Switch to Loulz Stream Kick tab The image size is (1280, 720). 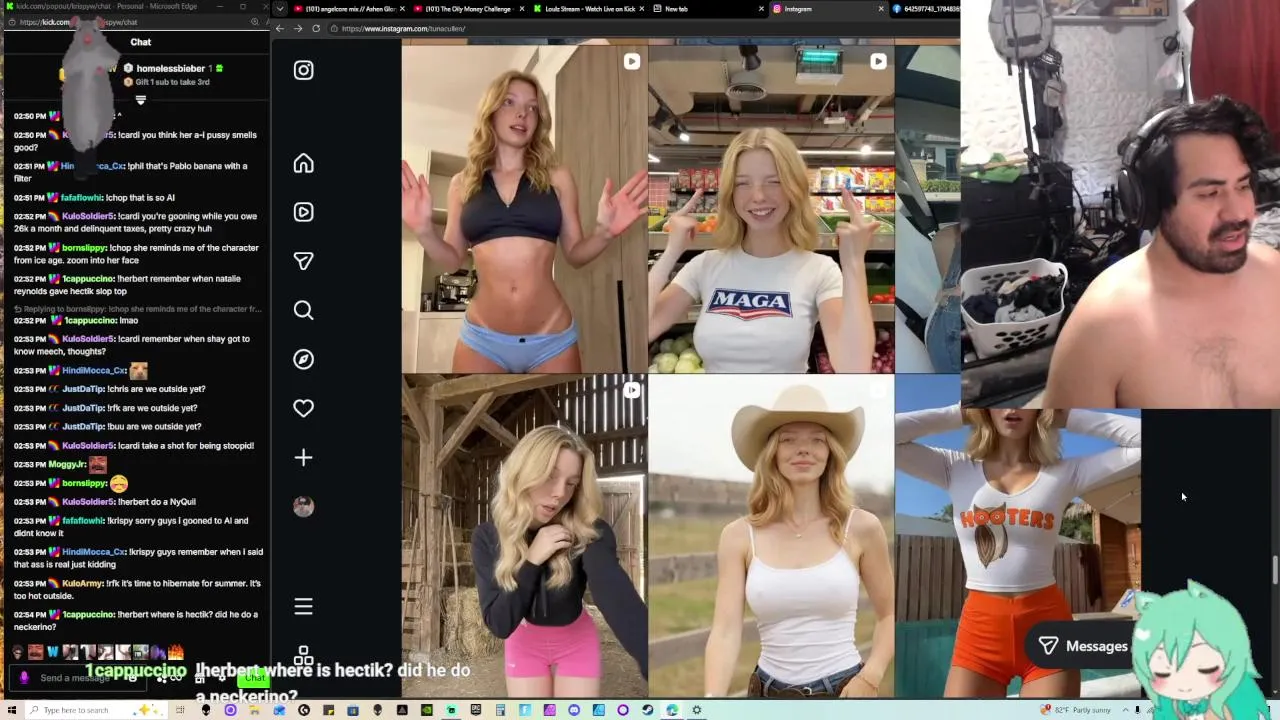pyautogui.click(x=589, y=9)
